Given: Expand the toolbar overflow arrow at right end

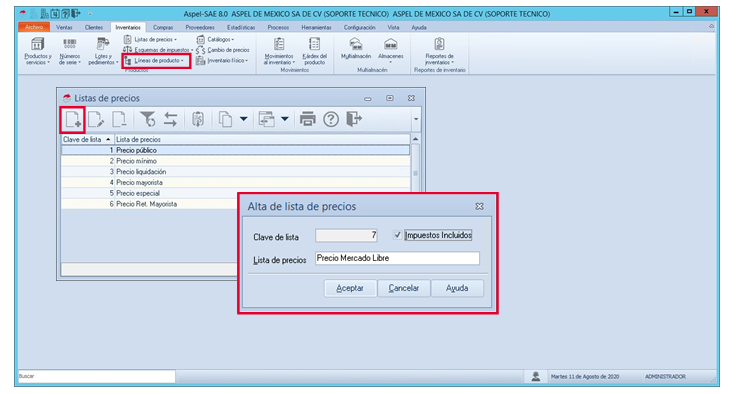Looking at the screenshot, I should [x=416, y=119].
